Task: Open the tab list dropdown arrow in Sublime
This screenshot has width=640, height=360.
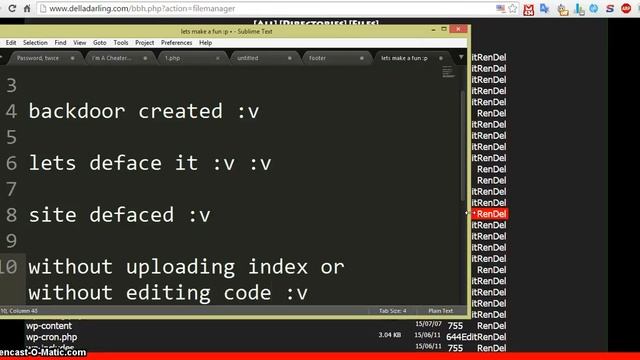Action: [x=461, y=58]
